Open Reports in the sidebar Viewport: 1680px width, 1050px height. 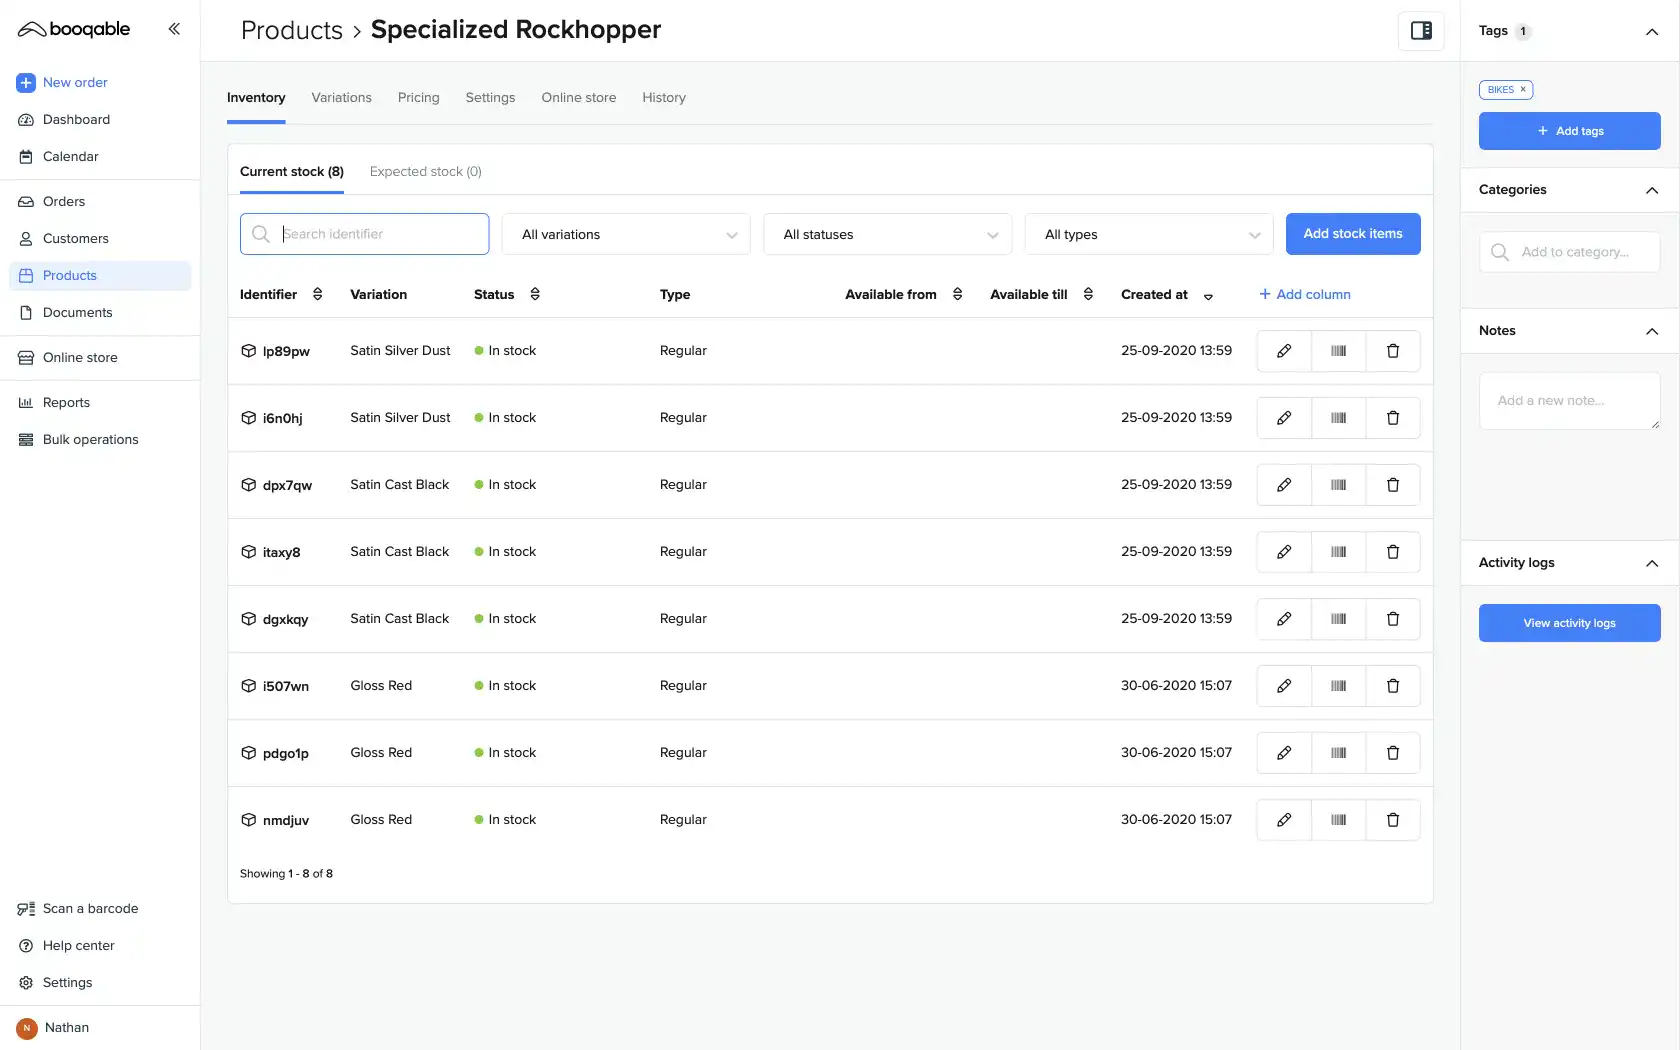pos(66,402)
